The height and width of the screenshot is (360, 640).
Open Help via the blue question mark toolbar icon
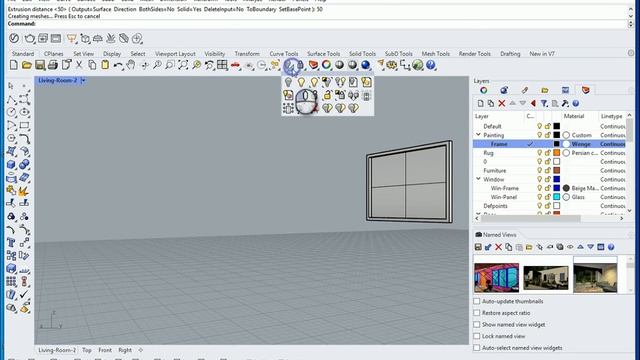point(431,65)
